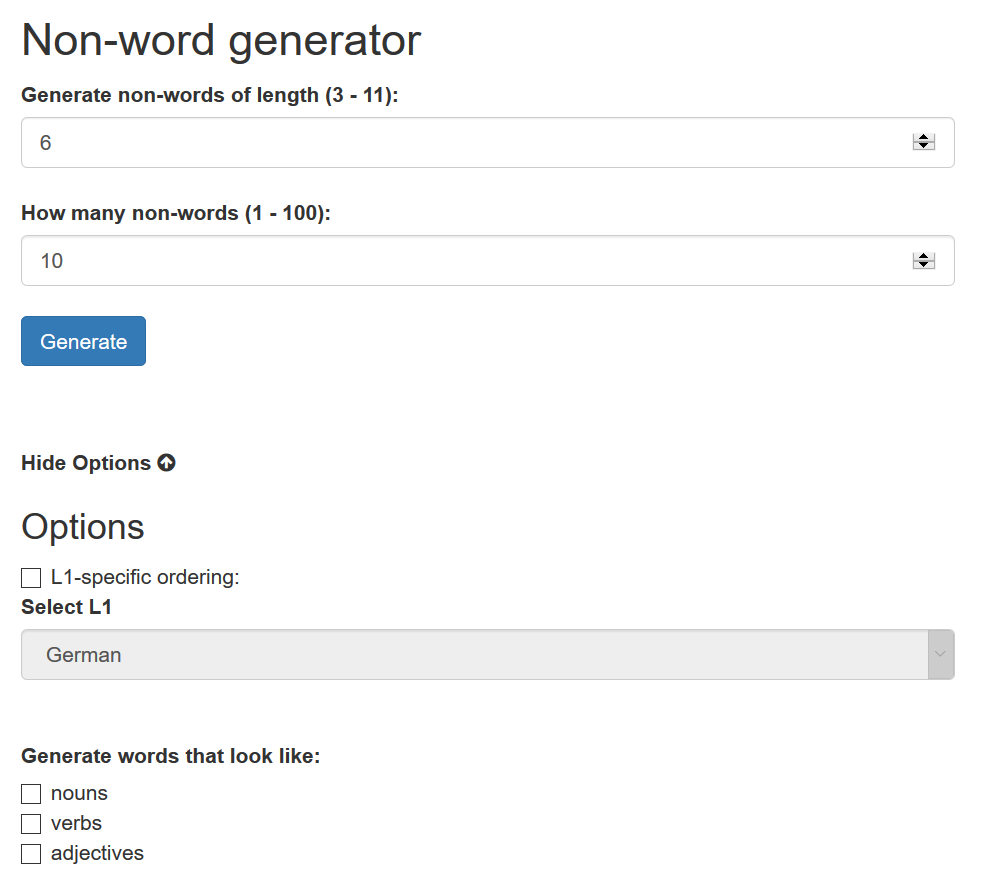Click into the how-many field containing 10

tap(460, 261)
